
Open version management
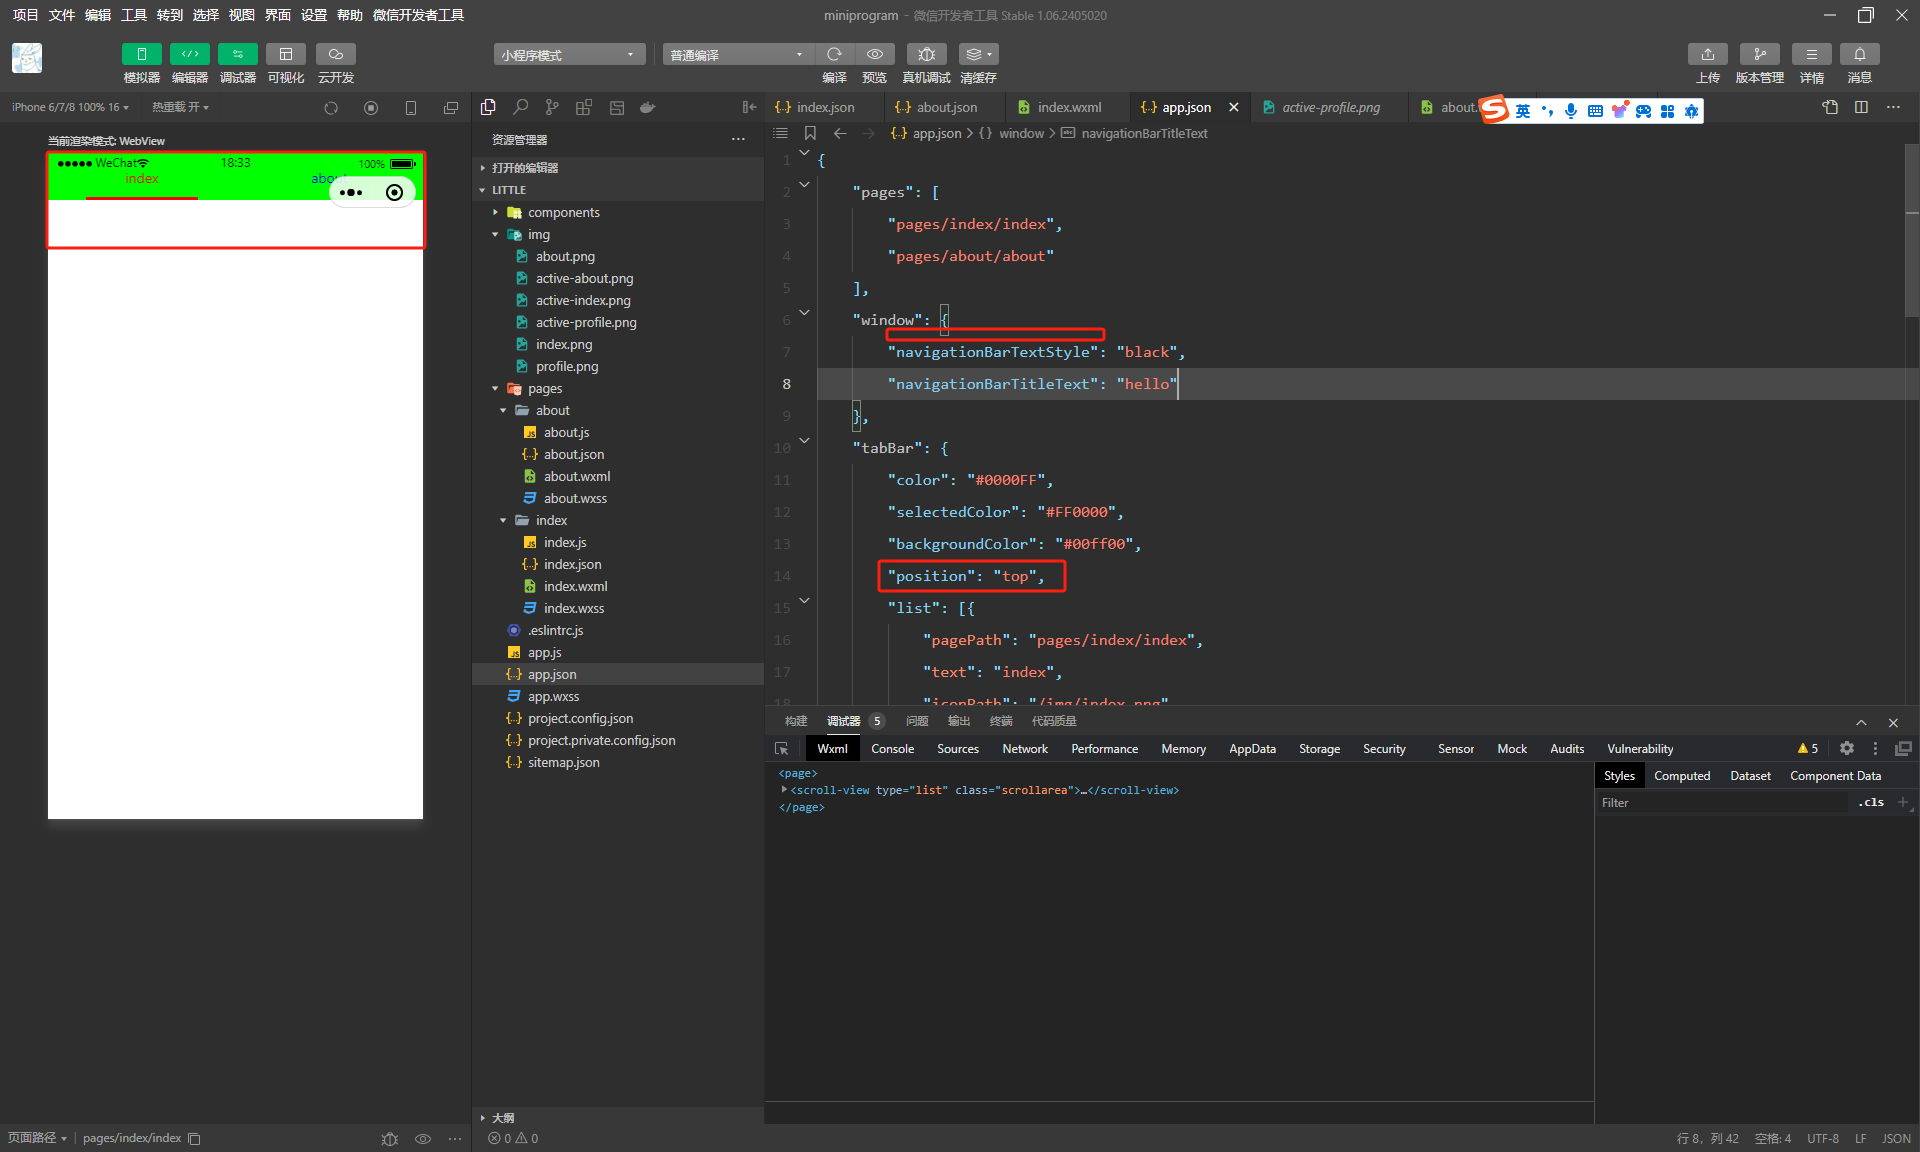[x=1760, y=54]
